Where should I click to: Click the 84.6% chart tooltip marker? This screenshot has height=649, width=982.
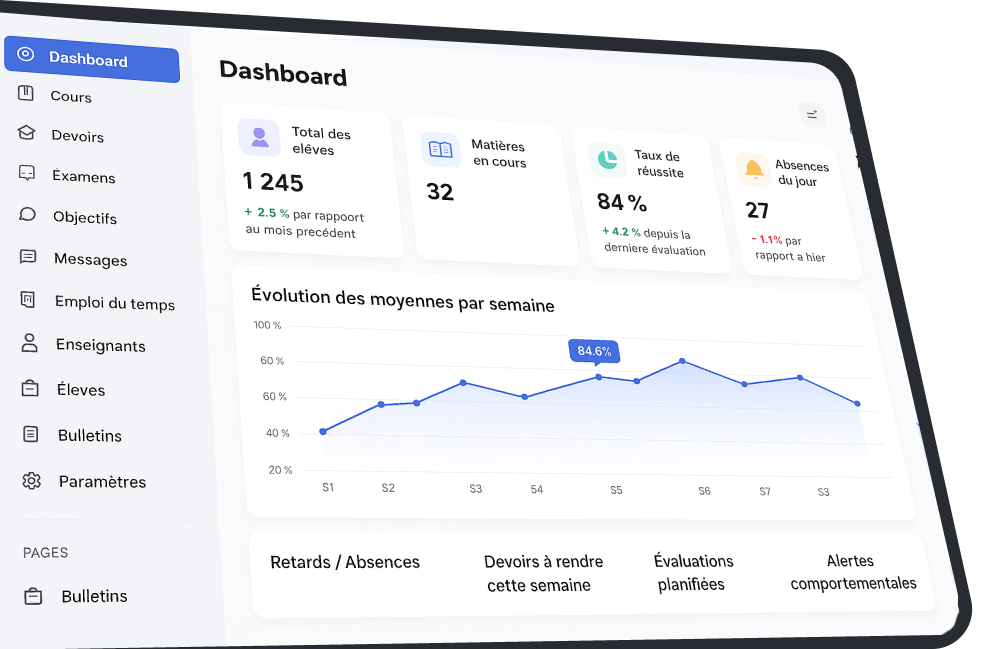pos(594,351)
